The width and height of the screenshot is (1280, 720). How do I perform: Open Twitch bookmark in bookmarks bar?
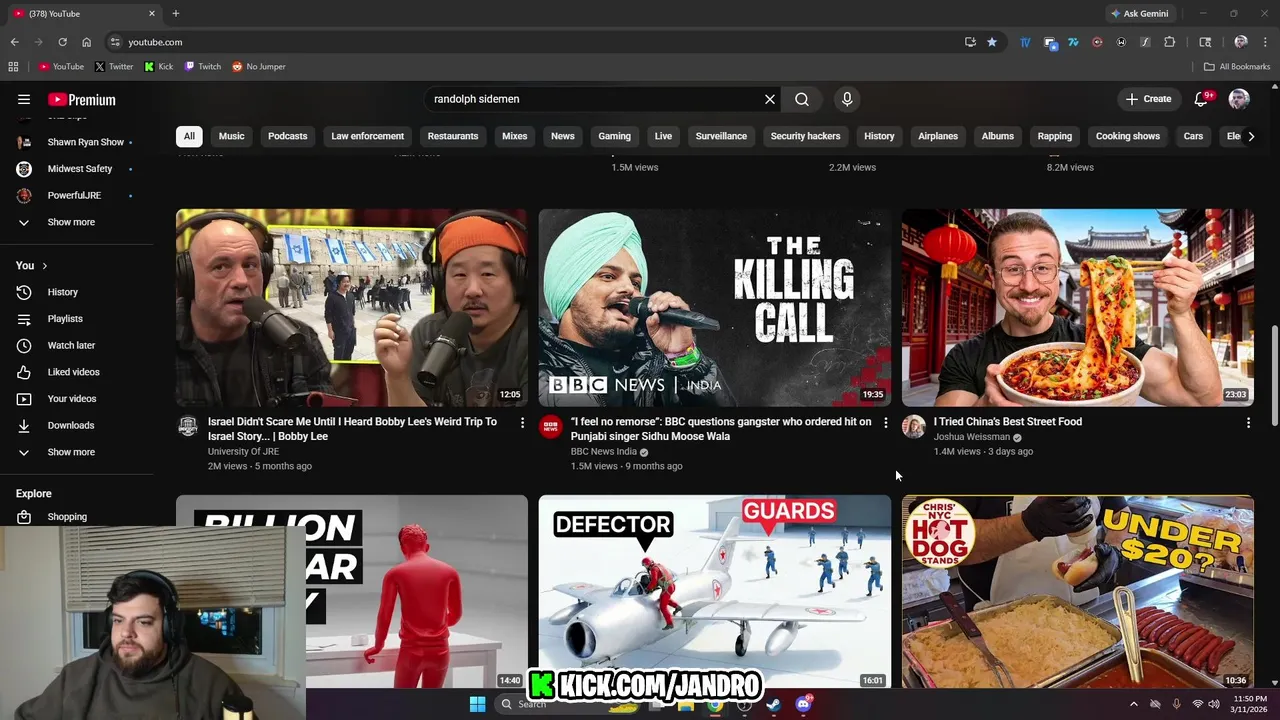pos(203,67)
